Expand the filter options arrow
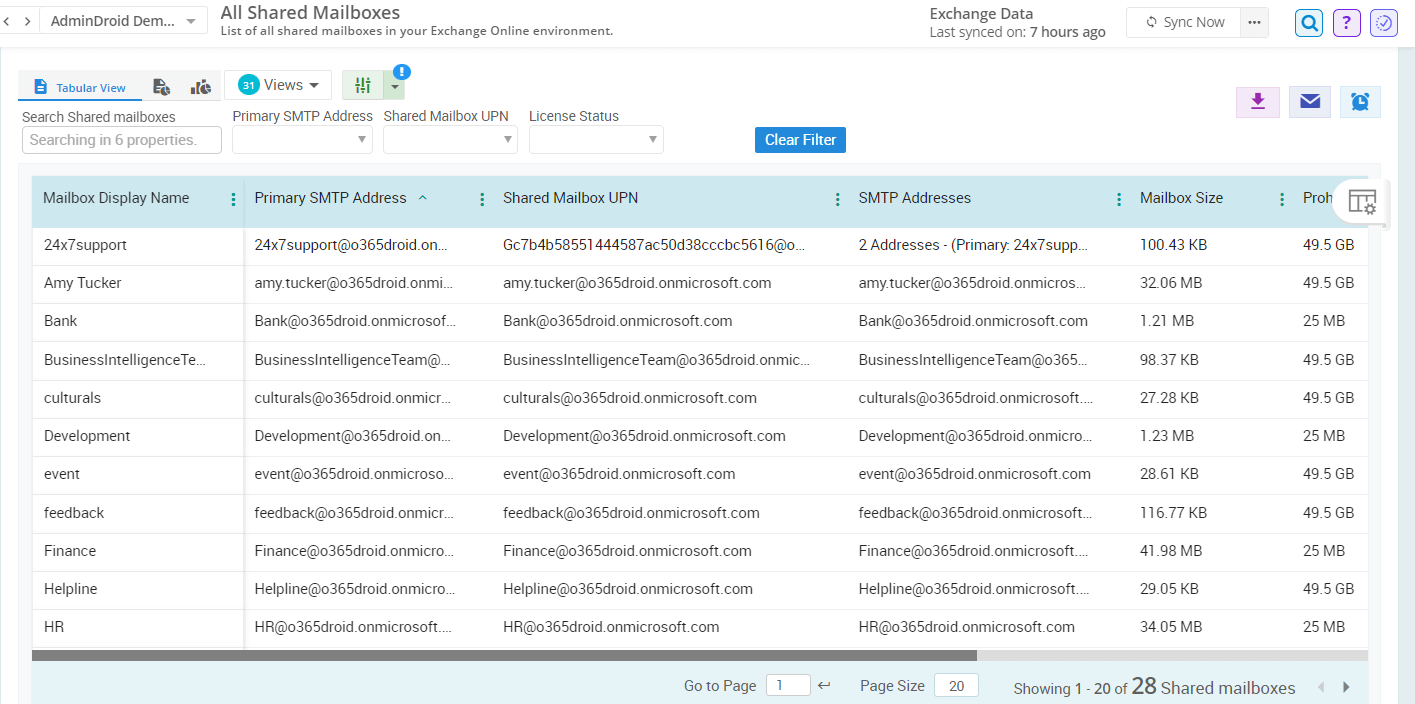Image resolution: width=1415 pixels, height=704 pixels. 395,87
